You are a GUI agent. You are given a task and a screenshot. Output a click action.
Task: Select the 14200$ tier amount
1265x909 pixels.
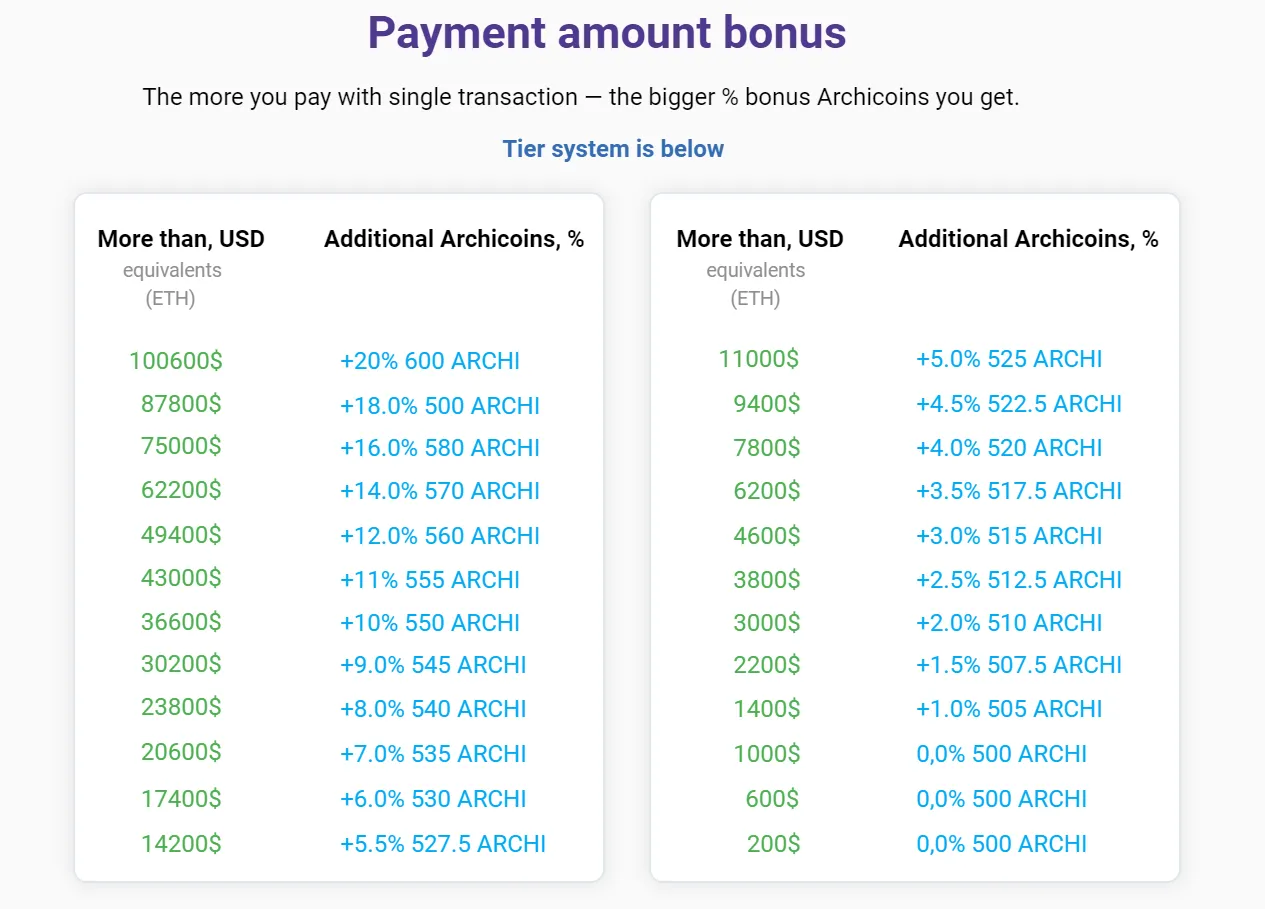pyautogui.click(x=181, y=844)
